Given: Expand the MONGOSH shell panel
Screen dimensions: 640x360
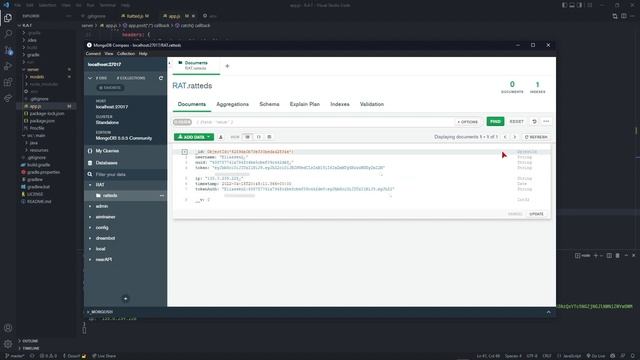Looking at the screenshot, I should point(549,312).
